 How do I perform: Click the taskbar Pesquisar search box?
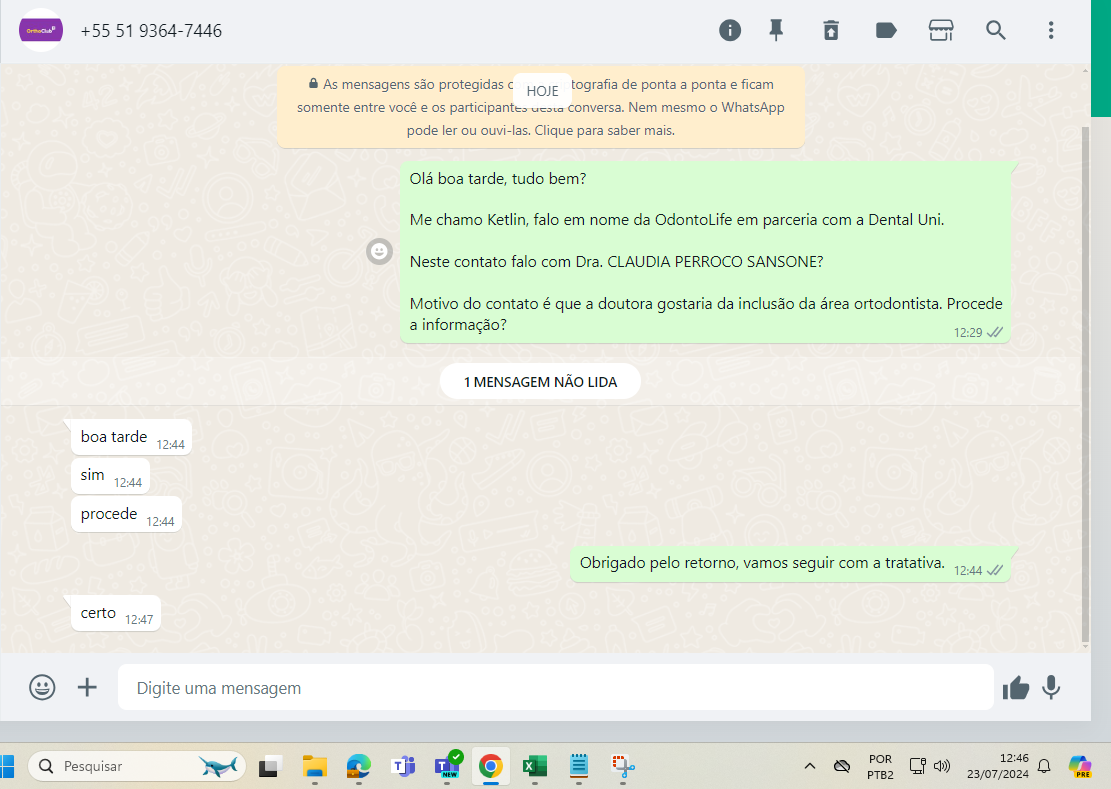click(137, 766)
